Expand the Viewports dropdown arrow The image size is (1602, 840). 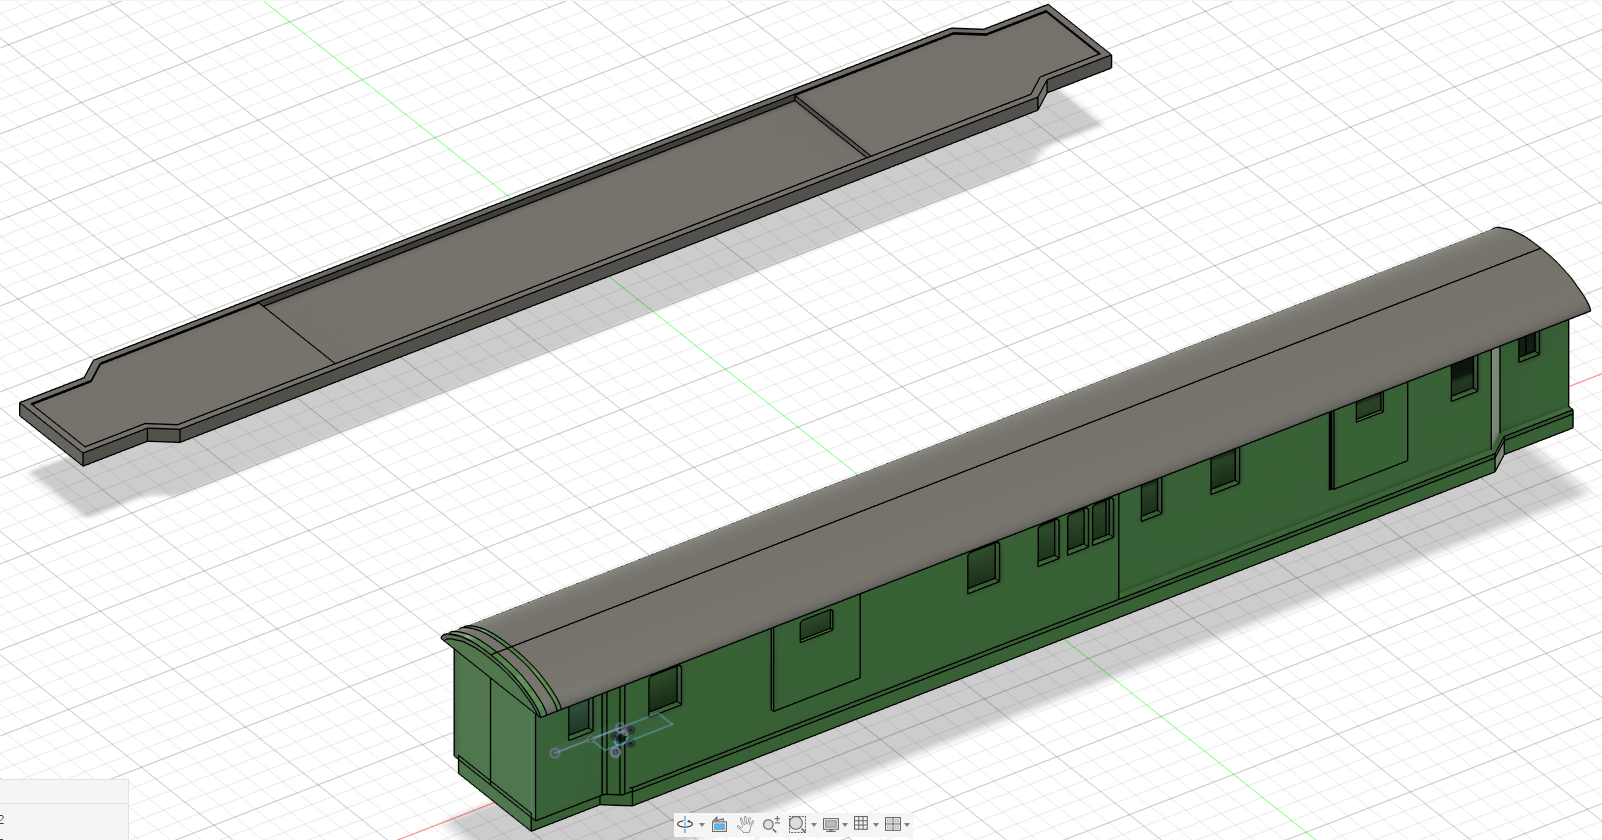click(907, 825)
